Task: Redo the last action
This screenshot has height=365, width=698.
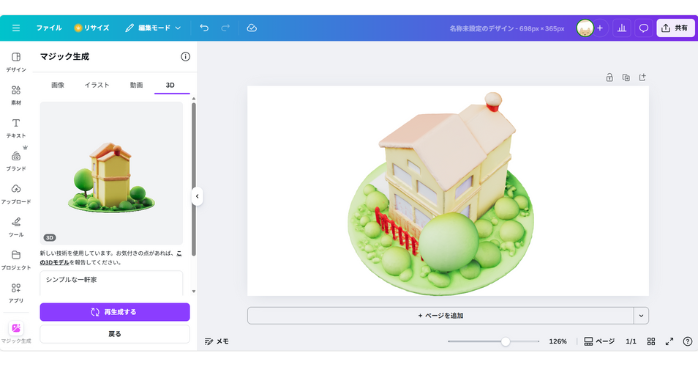Action: click(226, 28)
